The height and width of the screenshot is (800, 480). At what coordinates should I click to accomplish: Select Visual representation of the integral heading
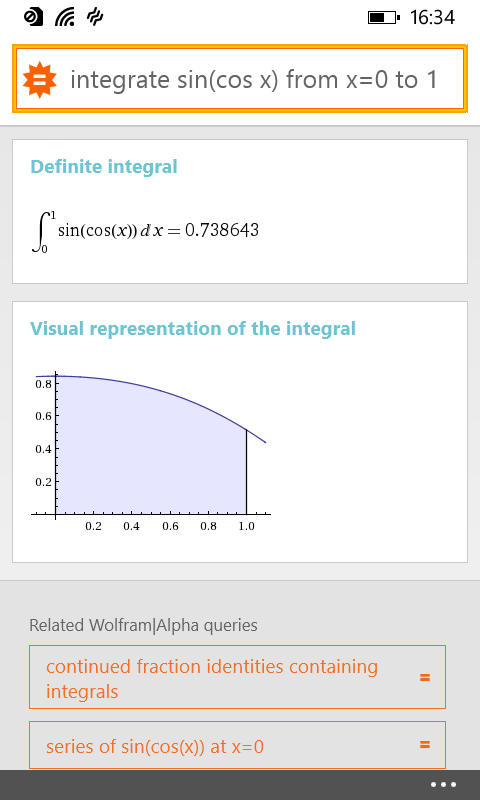pos(193,328)
